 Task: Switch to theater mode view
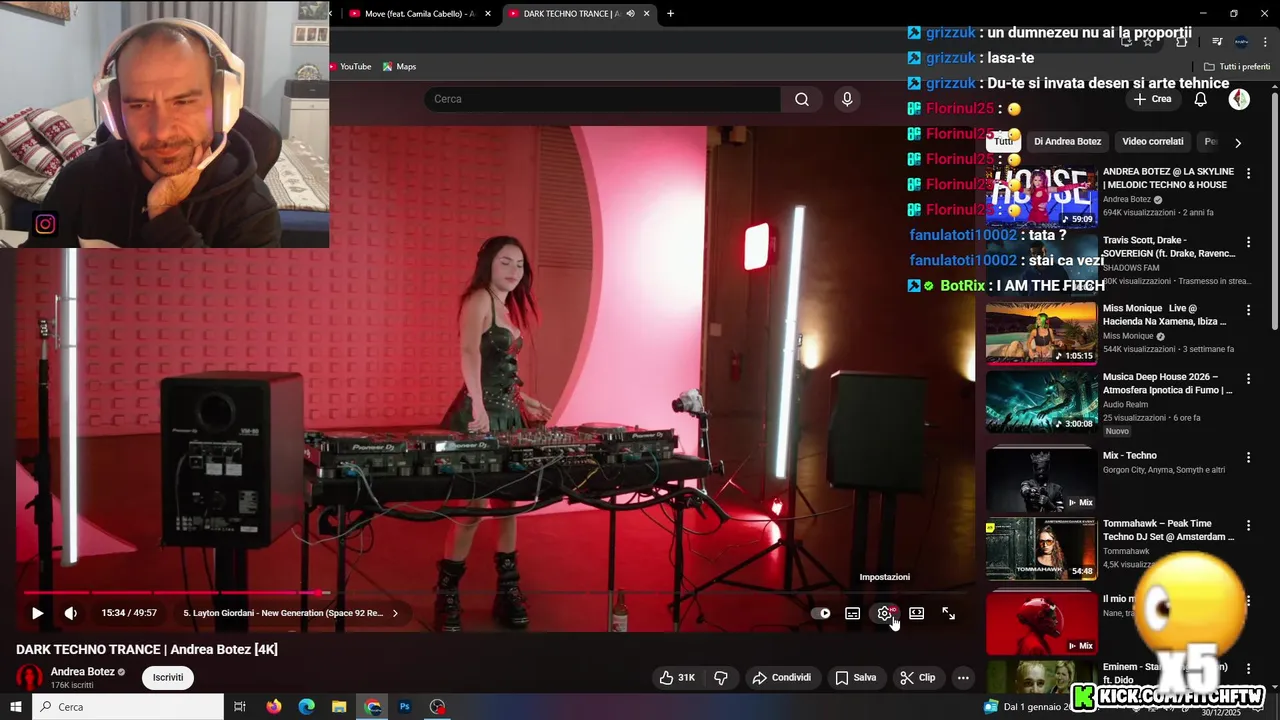click(x=916, y=613)
